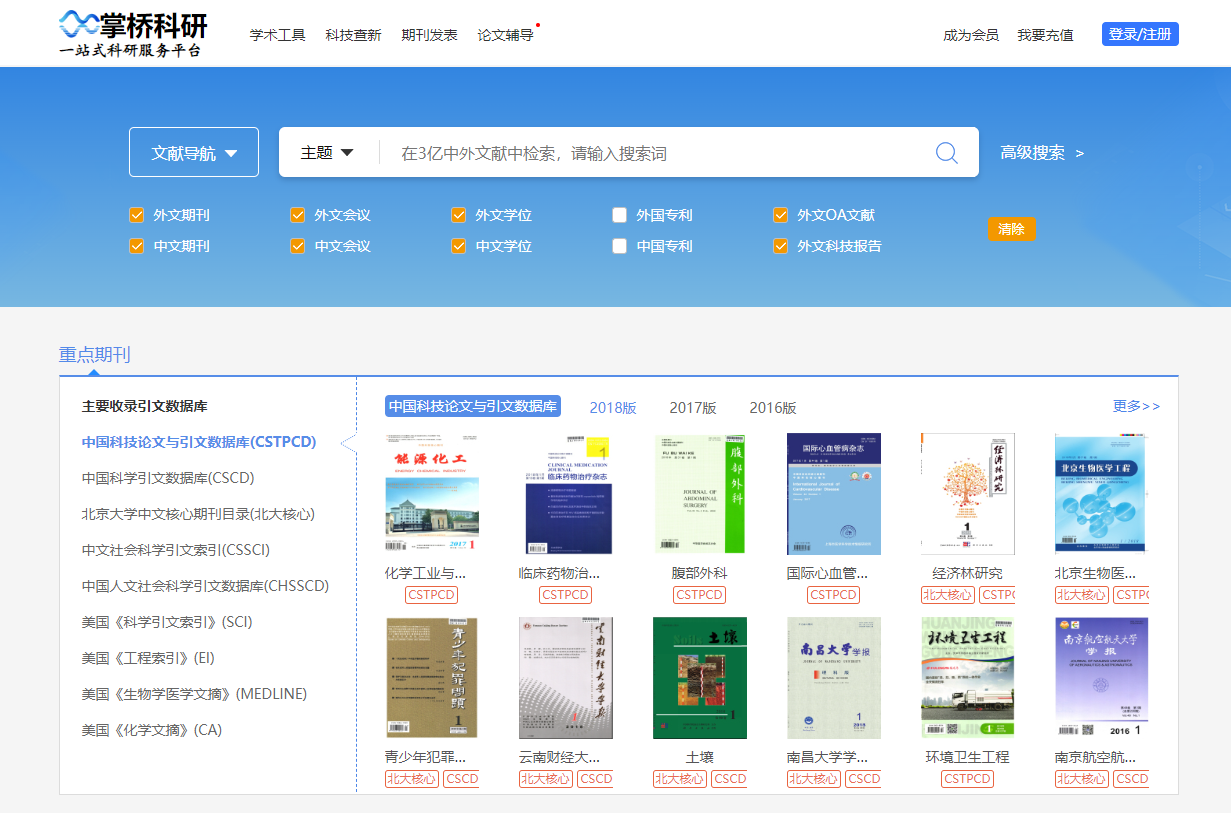Open the 主题 search field dropdown
The image size is (1231, 813).
coord(328,152)
